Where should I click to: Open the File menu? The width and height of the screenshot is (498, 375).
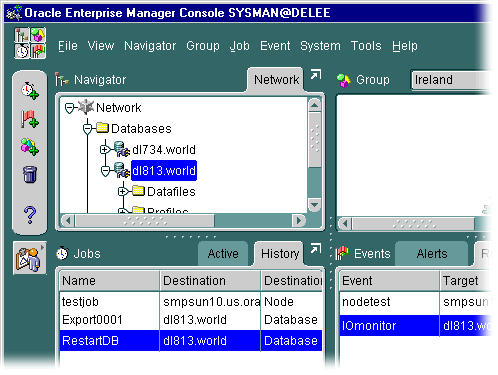[x=68, y=46]
